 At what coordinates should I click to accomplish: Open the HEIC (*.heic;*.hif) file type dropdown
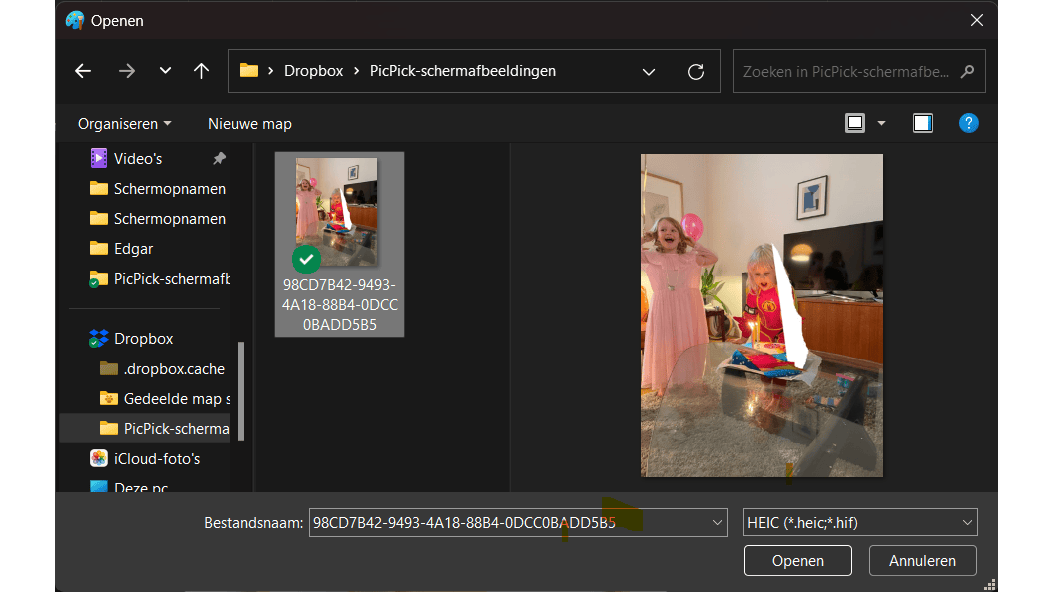tap(860, 522)
